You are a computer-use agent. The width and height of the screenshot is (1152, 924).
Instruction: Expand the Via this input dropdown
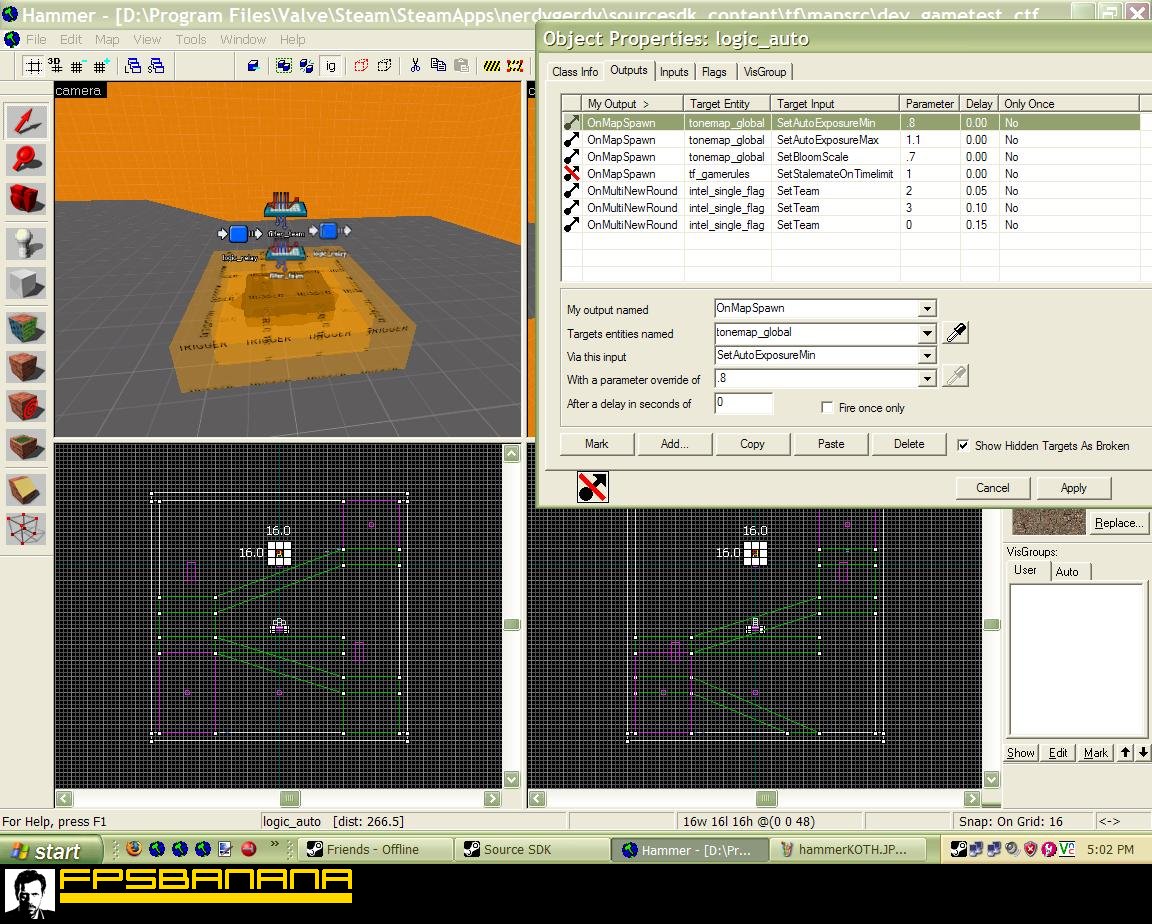click(x=927, y=355)
